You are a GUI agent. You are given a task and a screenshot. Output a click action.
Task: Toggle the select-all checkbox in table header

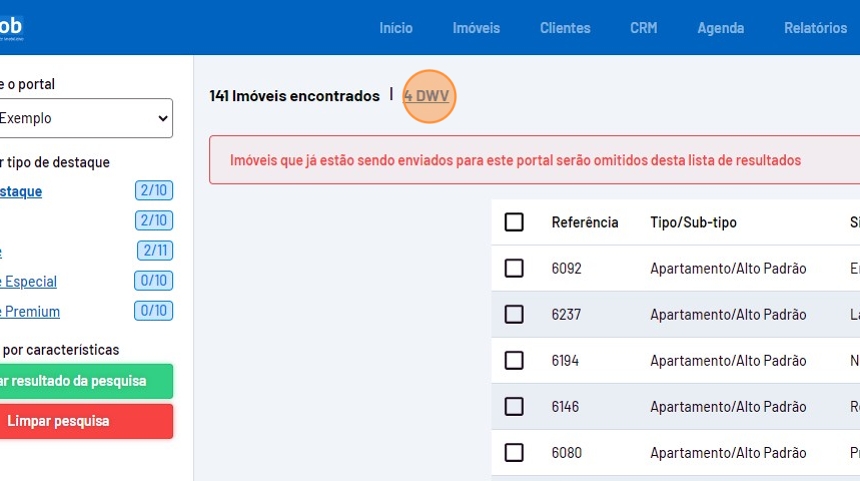tap(514, 222)
